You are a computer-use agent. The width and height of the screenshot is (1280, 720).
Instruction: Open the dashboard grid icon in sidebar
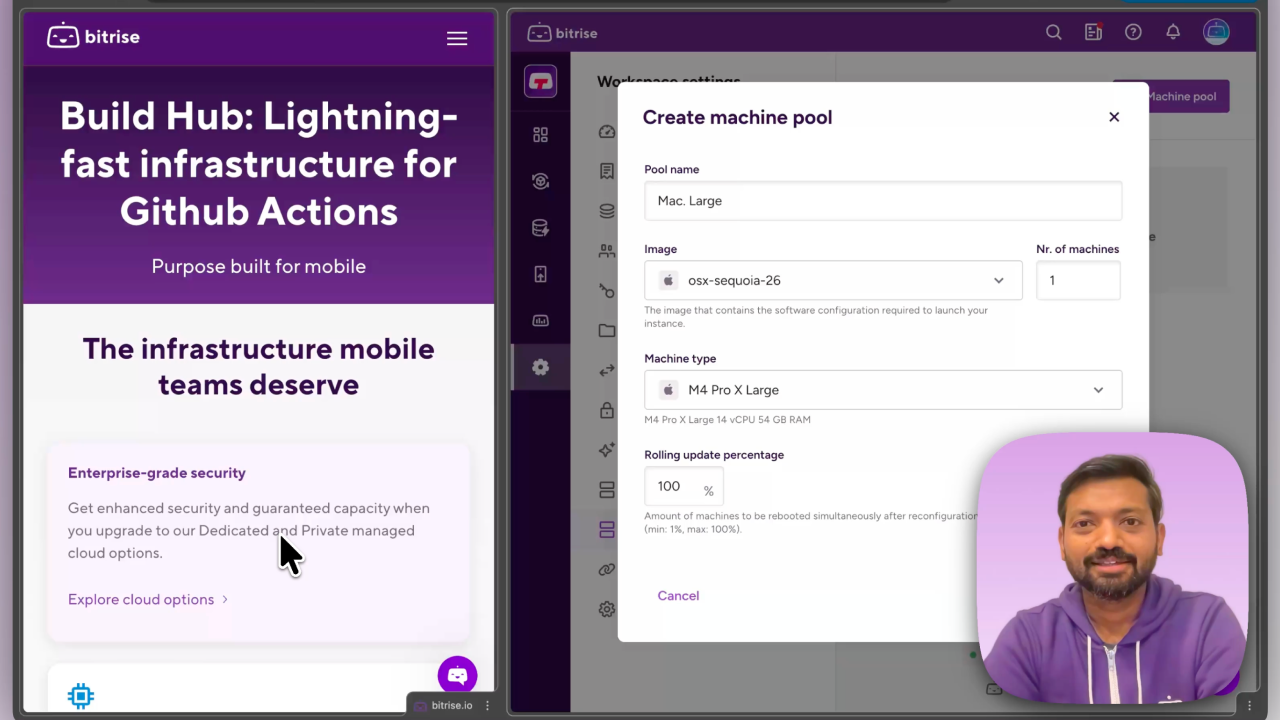click(x=540, y=135)
